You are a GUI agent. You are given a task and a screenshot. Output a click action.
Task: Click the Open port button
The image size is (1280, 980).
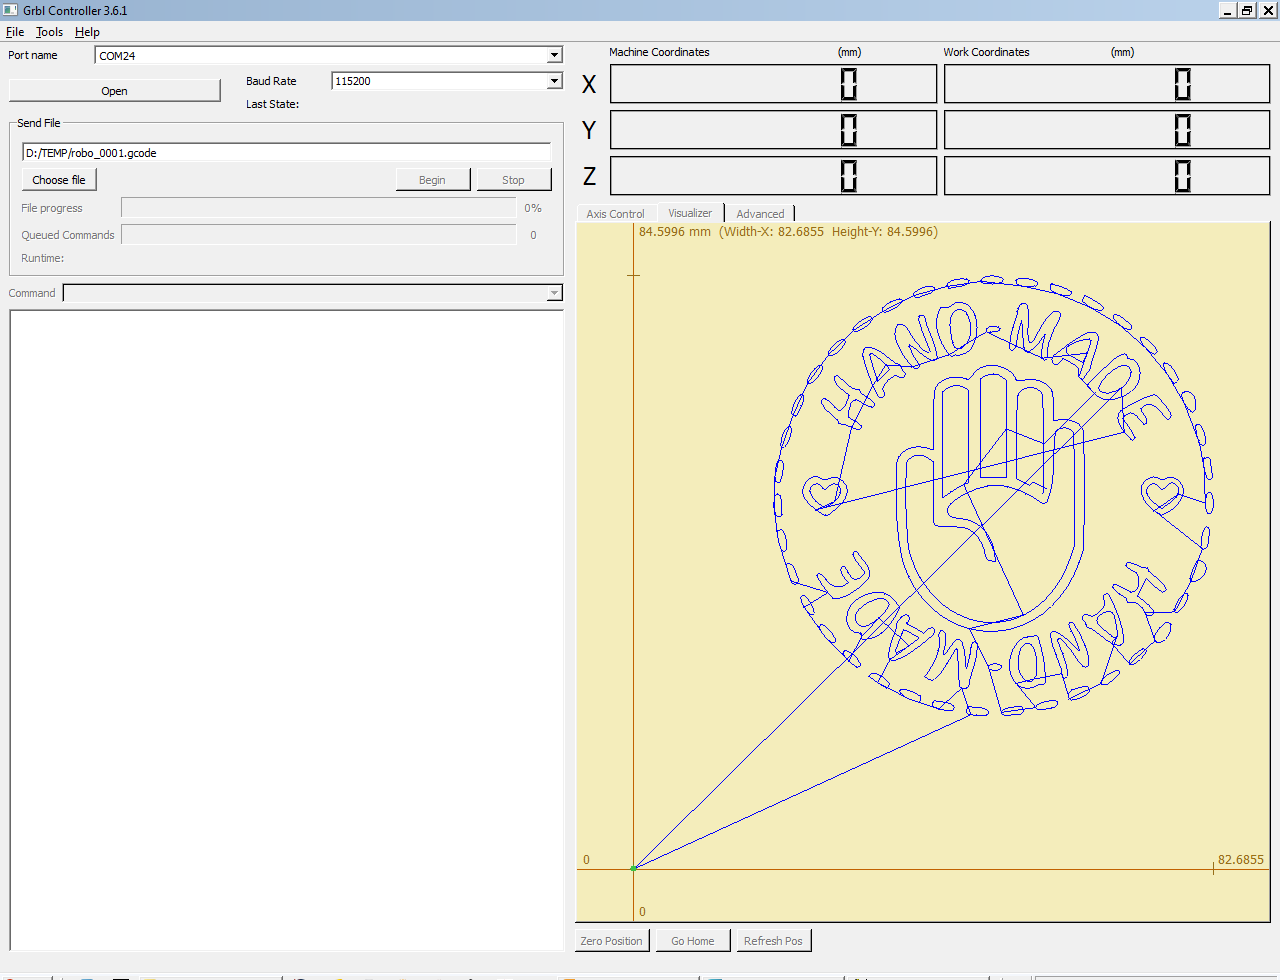pyautogui.click(x=114, y=91)
